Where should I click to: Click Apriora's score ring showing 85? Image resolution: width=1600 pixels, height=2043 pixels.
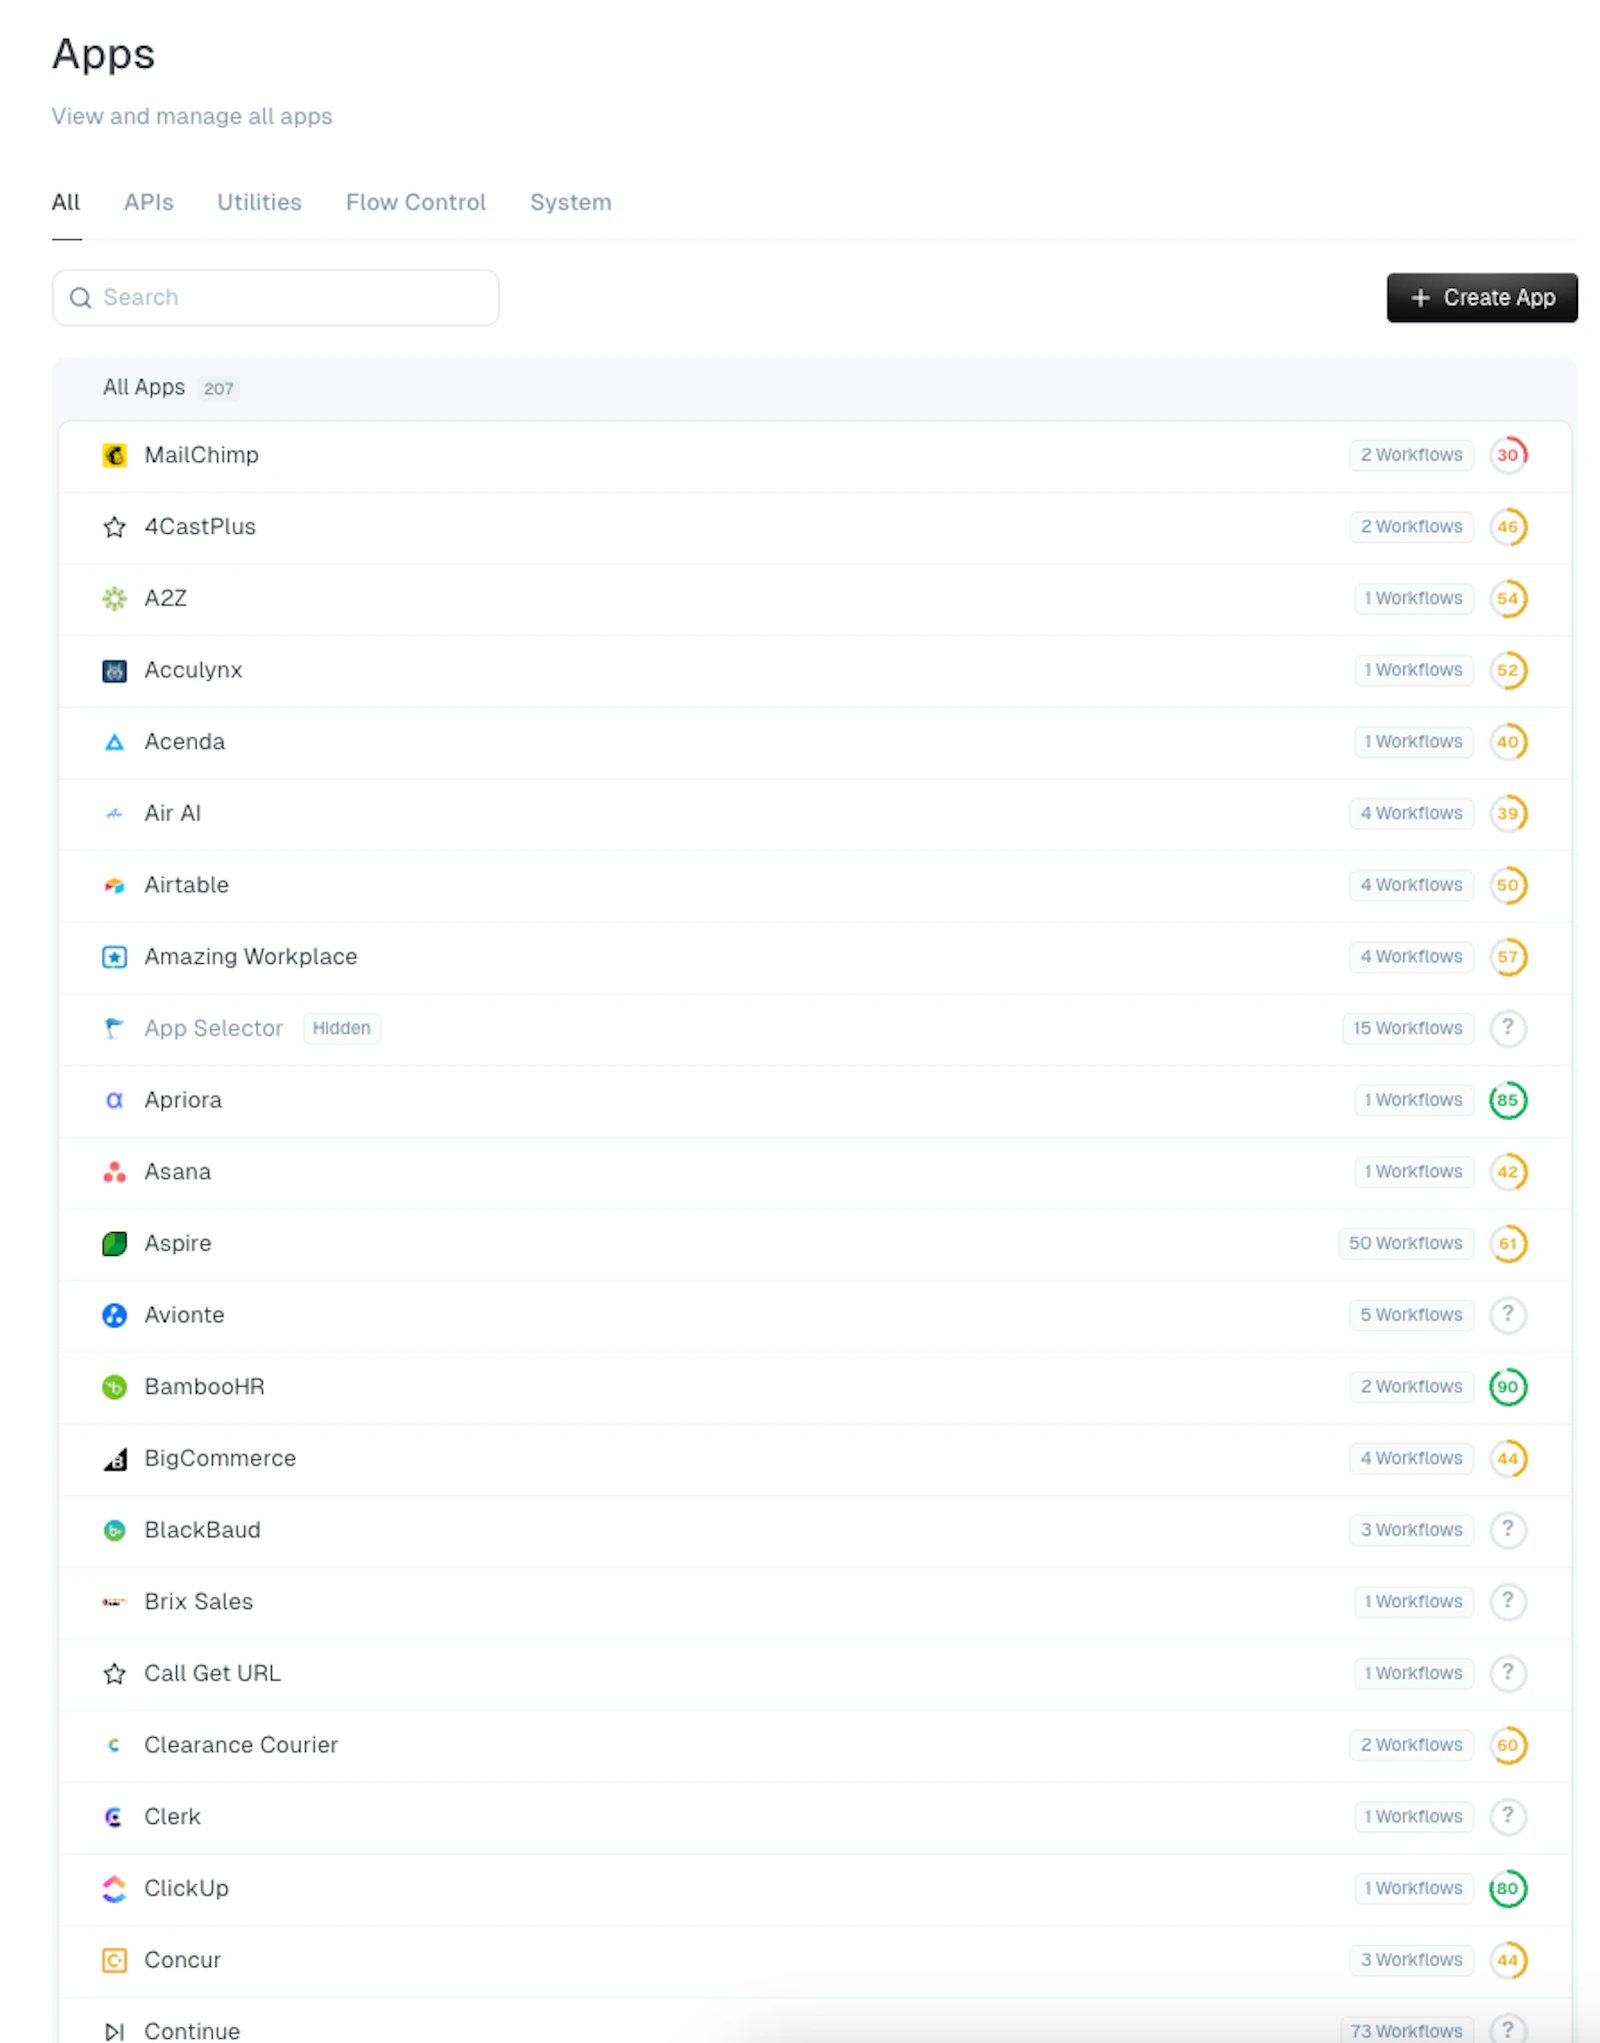pyautogui.click(x=1508, y=1100)
